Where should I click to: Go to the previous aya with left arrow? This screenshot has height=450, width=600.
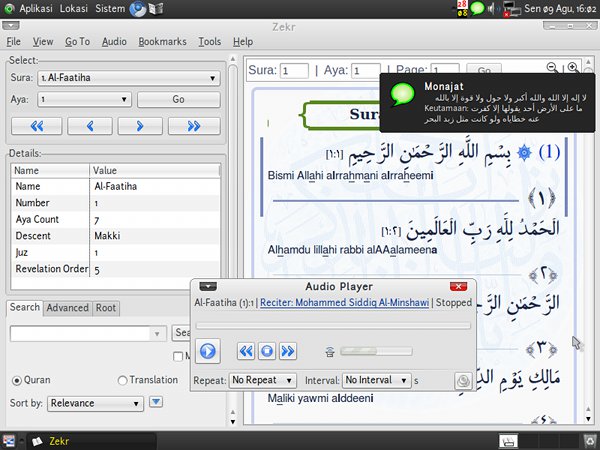[x=90, y=126]
